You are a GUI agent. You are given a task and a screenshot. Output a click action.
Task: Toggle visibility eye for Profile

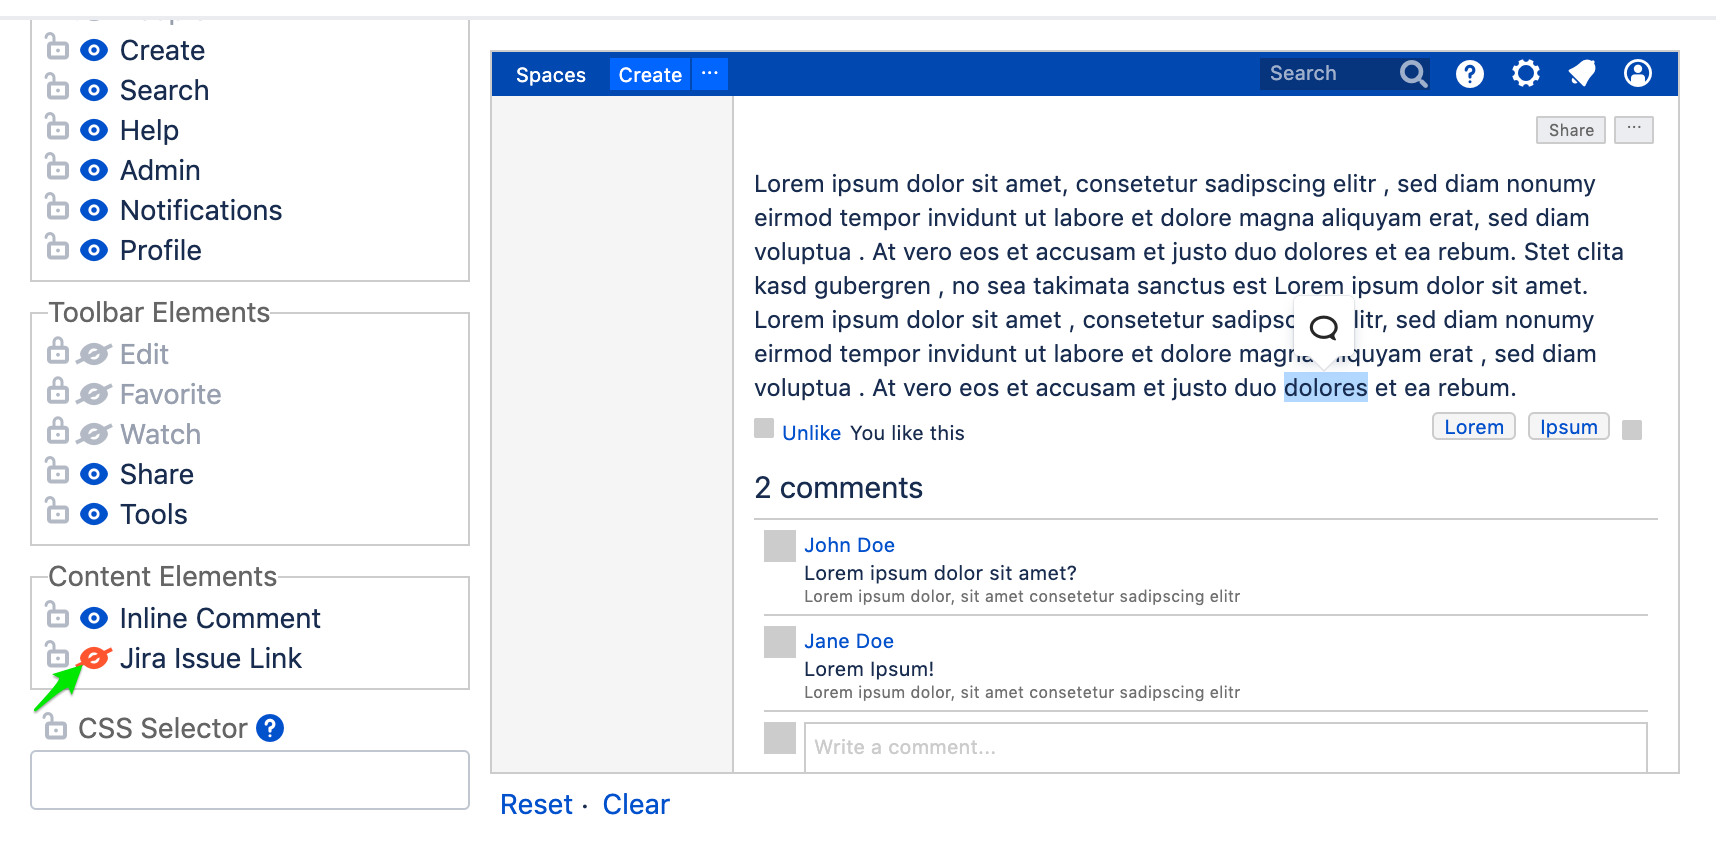93,250
